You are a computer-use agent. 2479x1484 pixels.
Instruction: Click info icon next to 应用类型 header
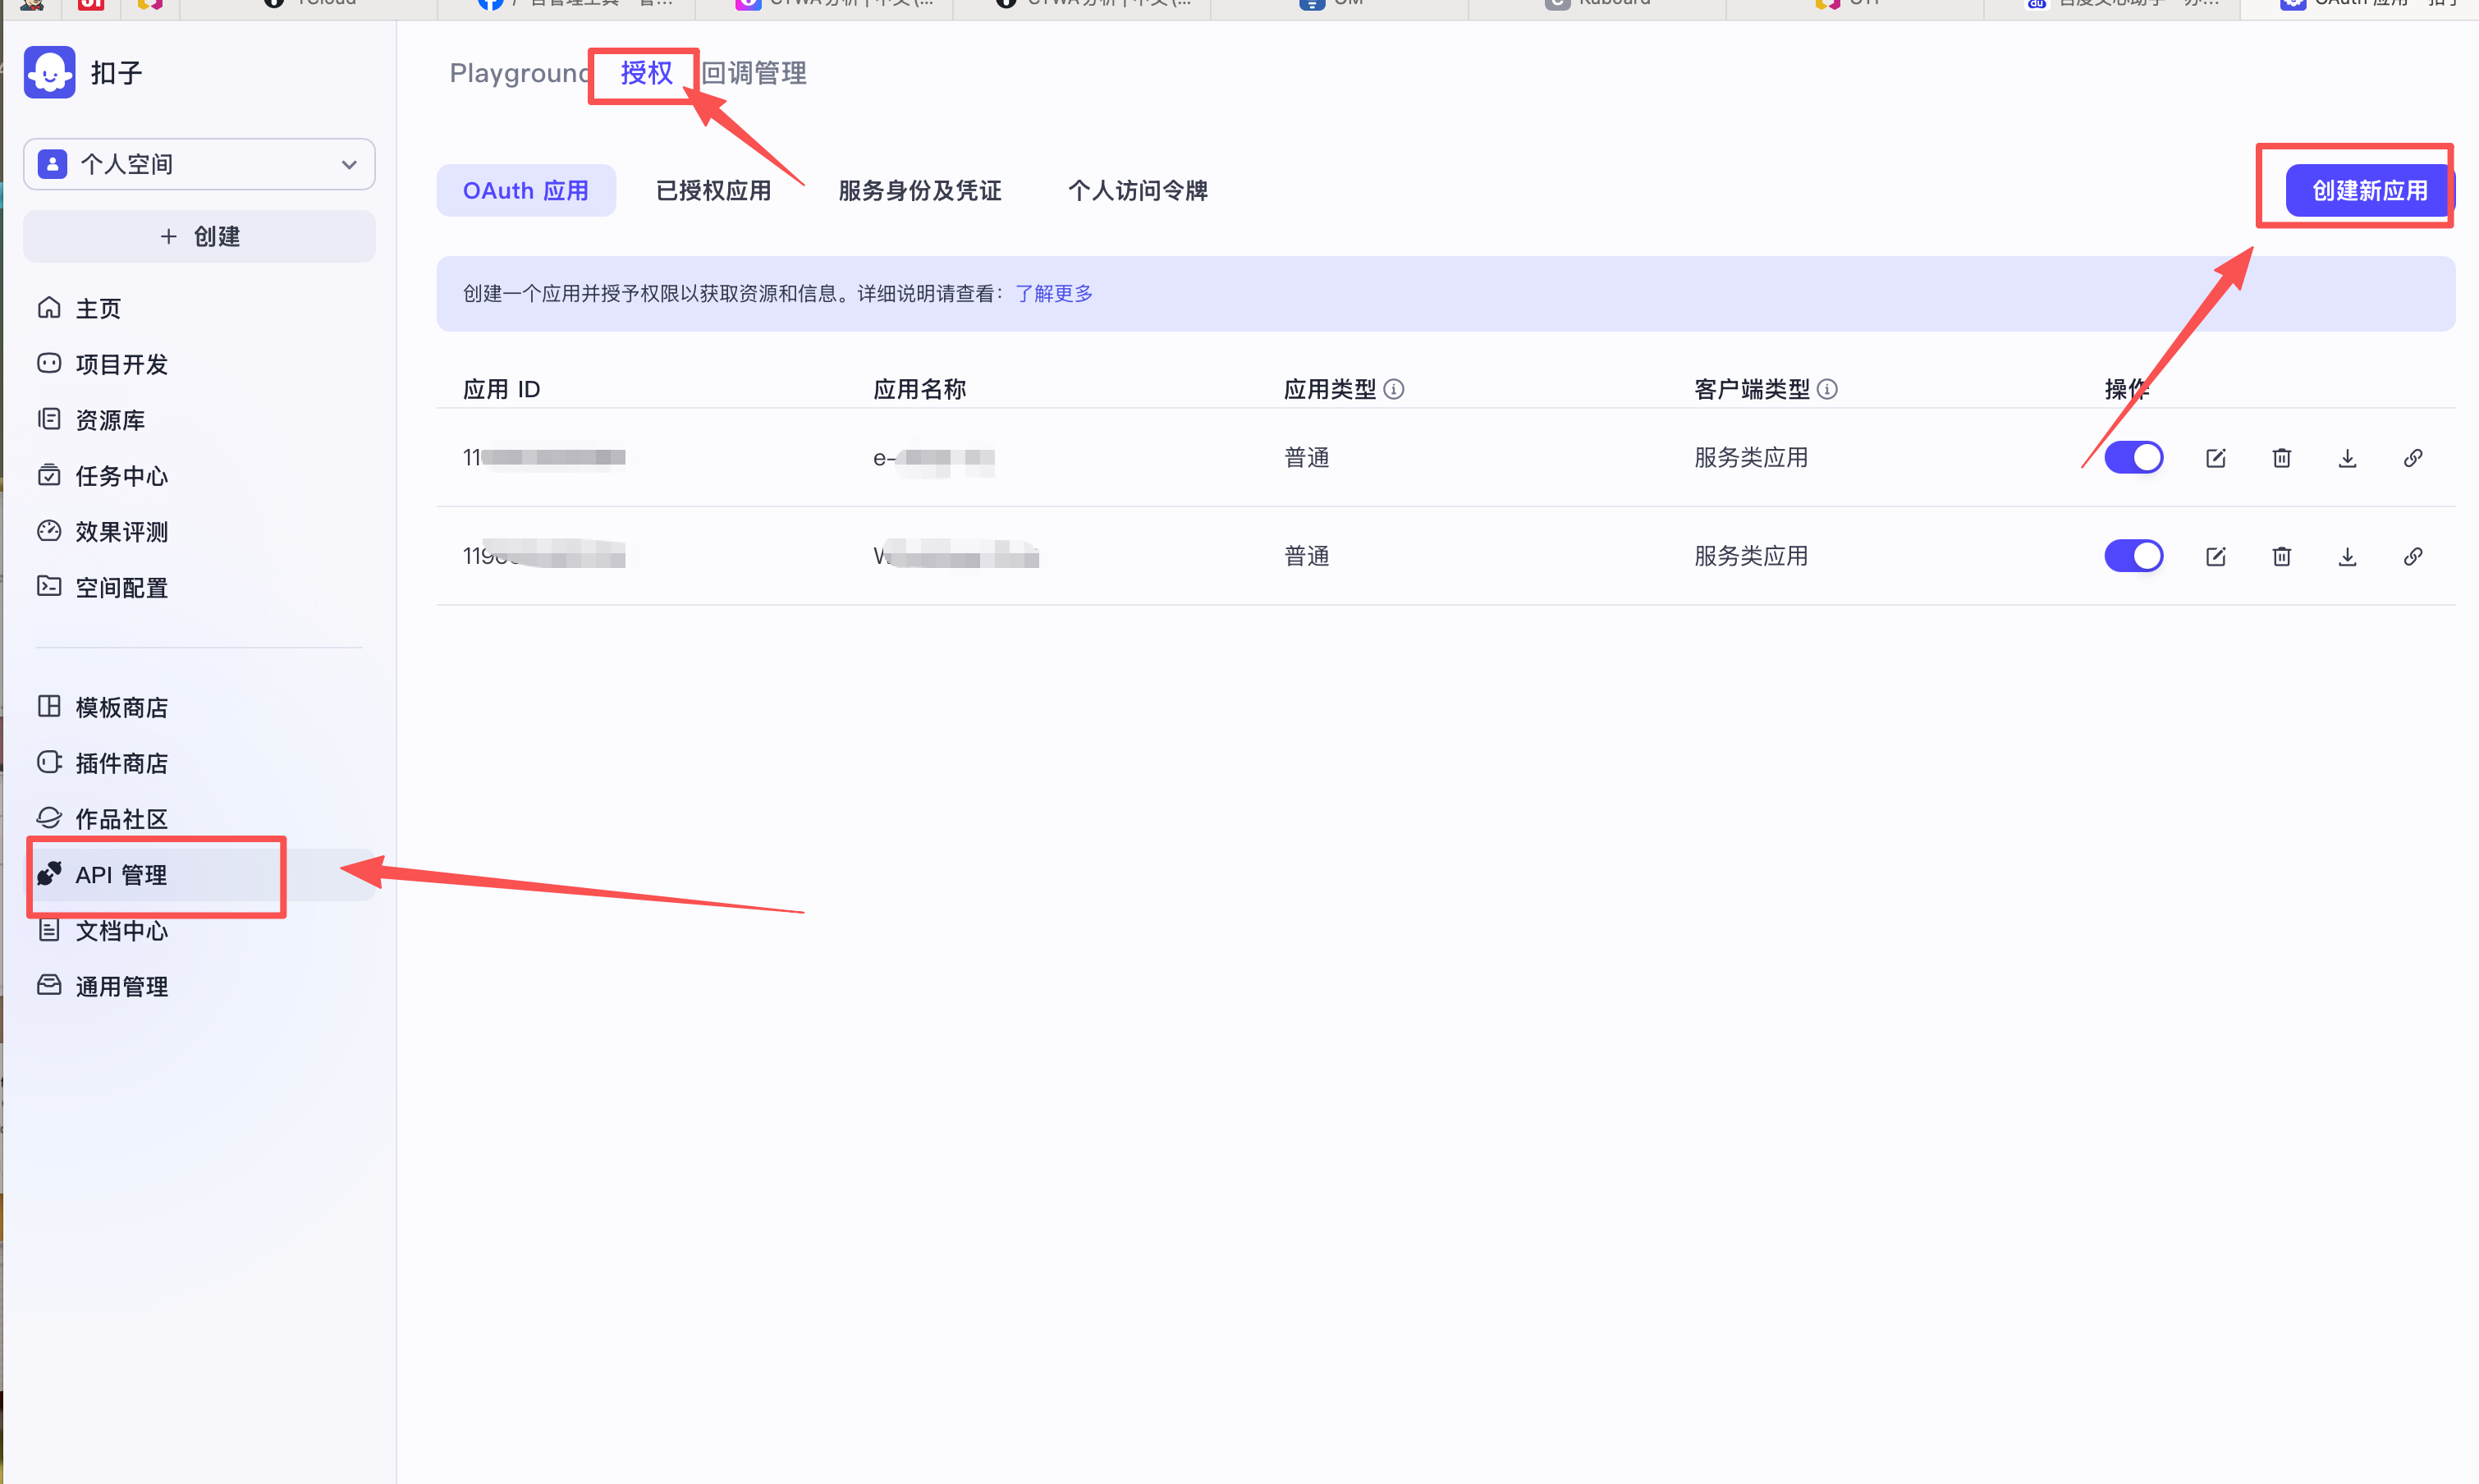click(x=1393, y=389)
